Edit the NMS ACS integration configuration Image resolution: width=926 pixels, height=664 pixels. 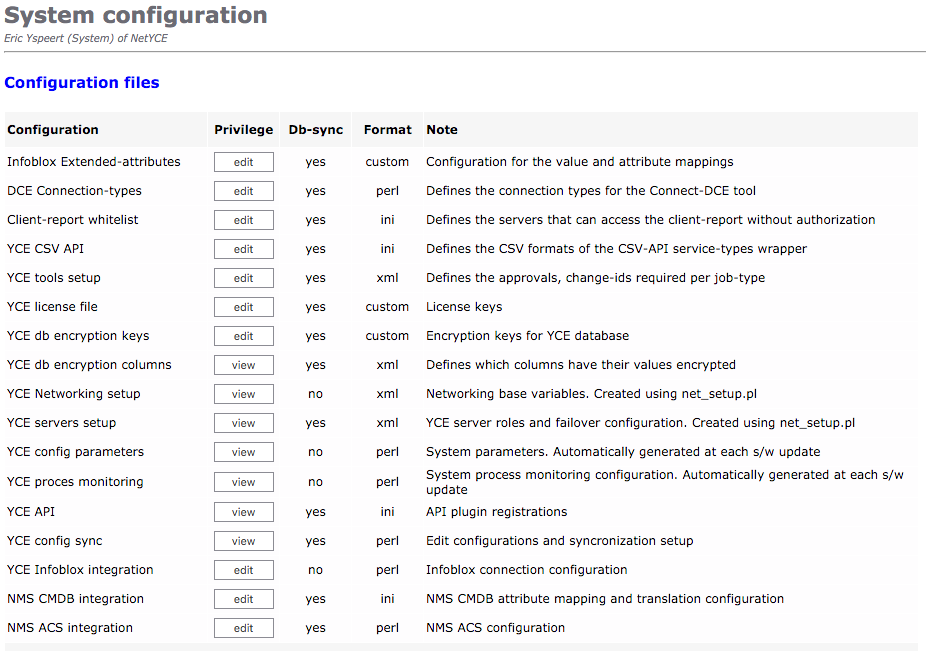(x=243, y=627)
